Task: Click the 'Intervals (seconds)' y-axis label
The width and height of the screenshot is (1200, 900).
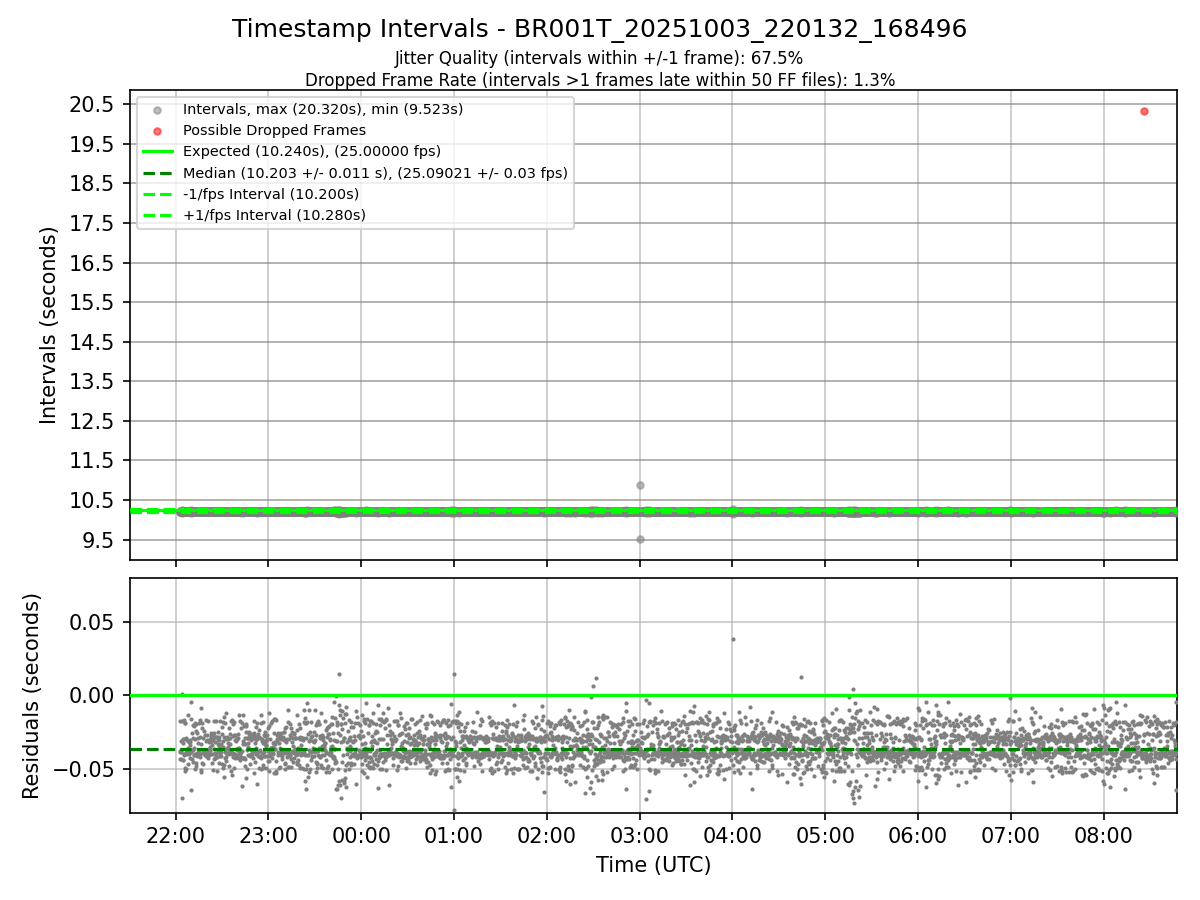Action: coord(49,325)
